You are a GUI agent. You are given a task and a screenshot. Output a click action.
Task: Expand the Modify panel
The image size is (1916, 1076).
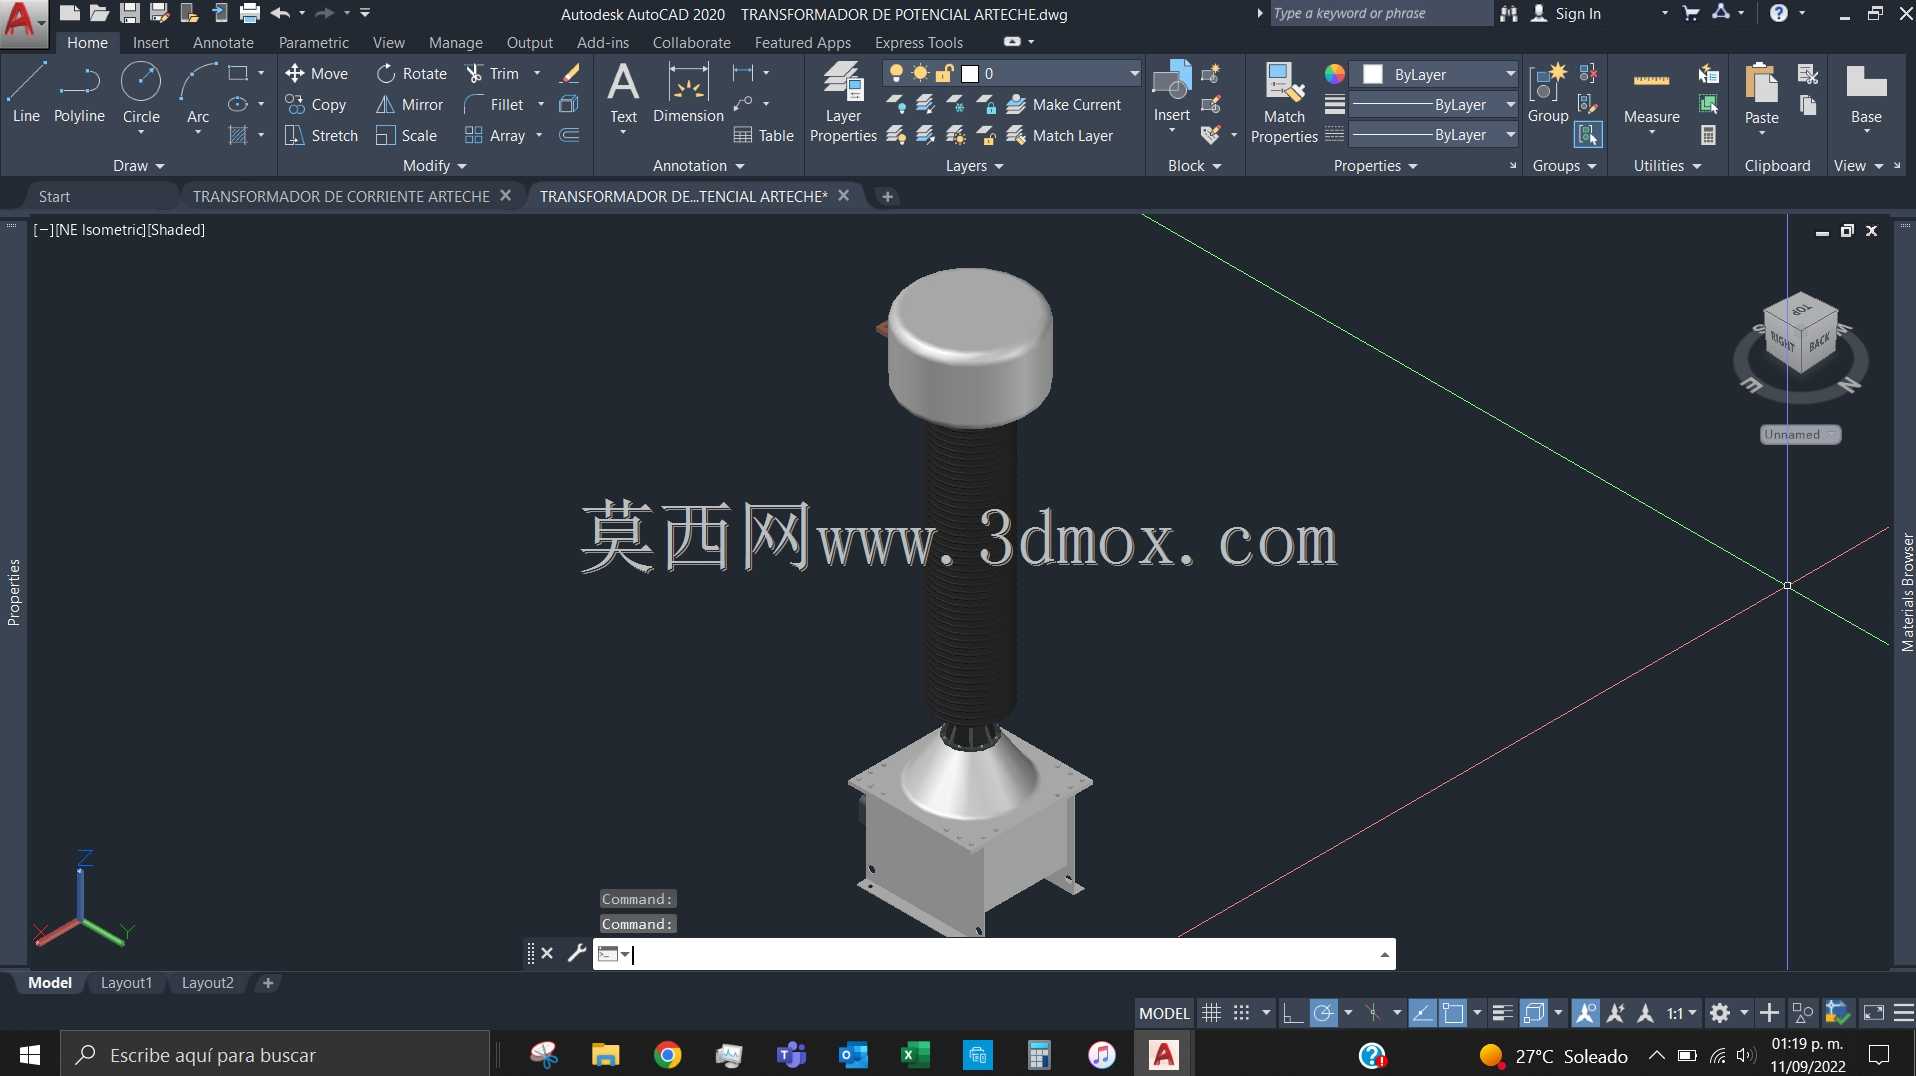point(434,165)
